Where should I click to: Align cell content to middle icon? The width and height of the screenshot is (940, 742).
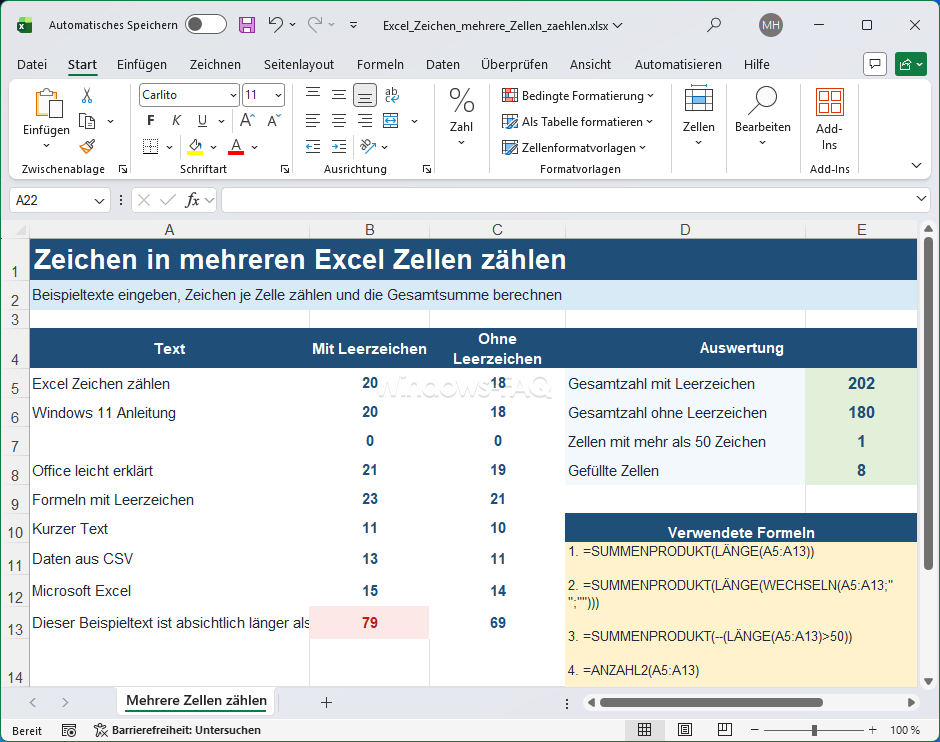[x=339, y=95]
